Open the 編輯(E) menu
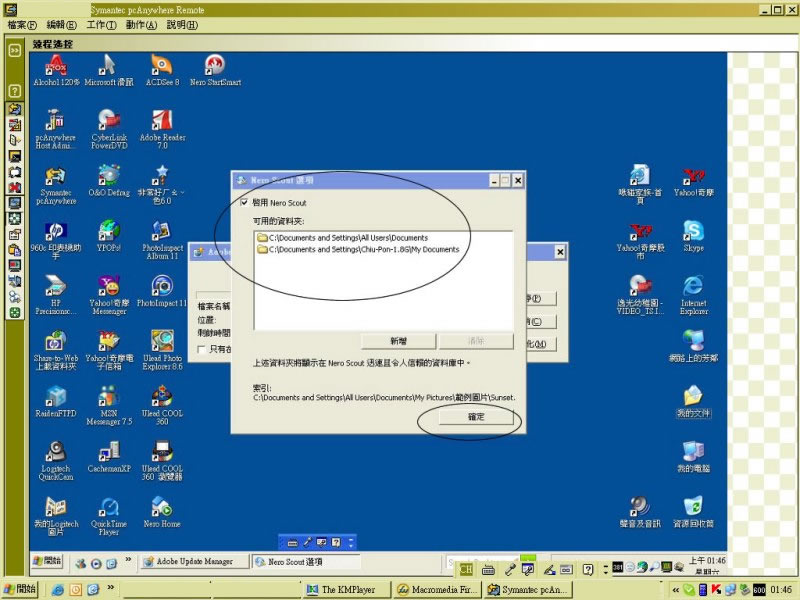This screenshot has width=800, height=600. pyautogui.click(x=61, y=25)
